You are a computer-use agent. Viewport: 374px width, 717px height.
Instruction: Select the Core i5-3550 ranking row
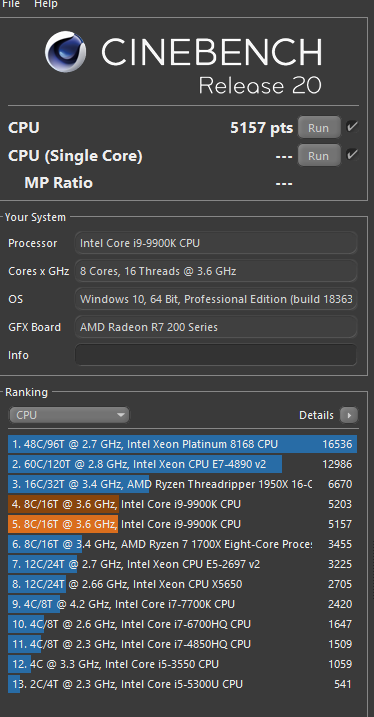182,664
